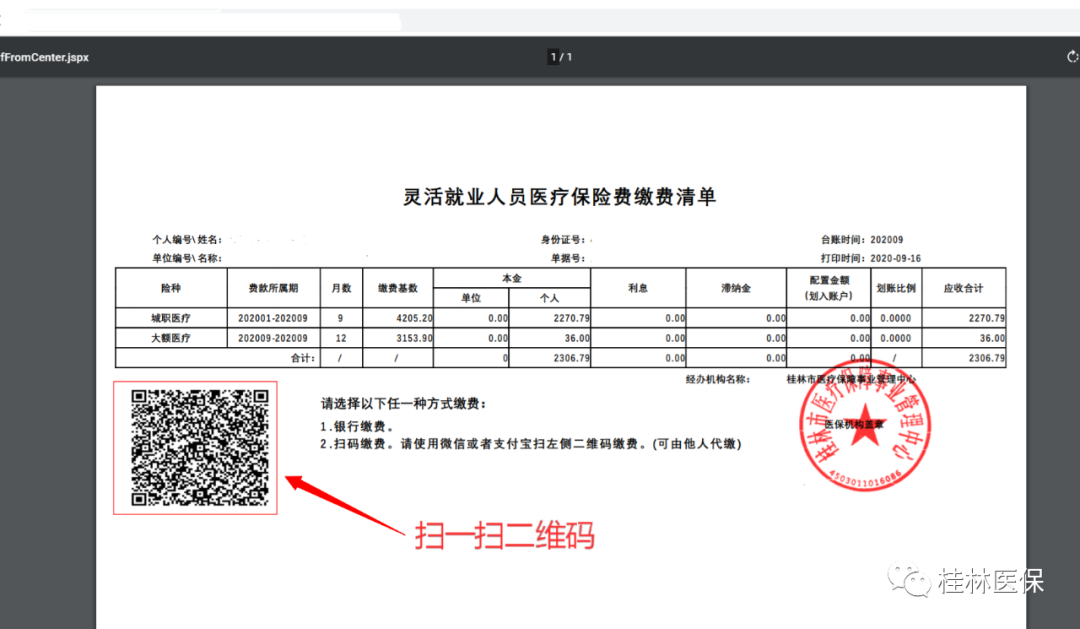The height and width of the screenshot is (629, 1080).
Task: Click the 单位编号\名称 label
Action: (187, 258)
